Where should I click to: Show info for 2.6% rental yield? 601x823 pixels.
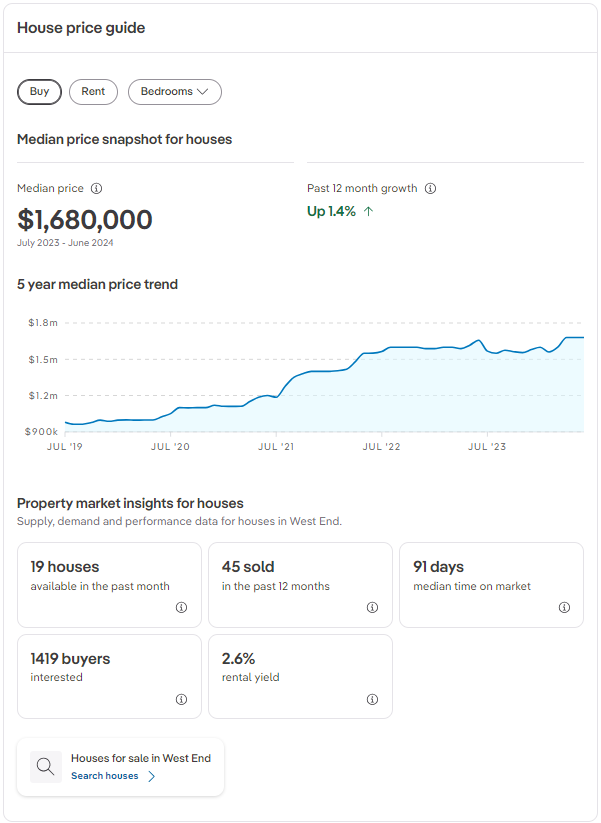point(372,699)
